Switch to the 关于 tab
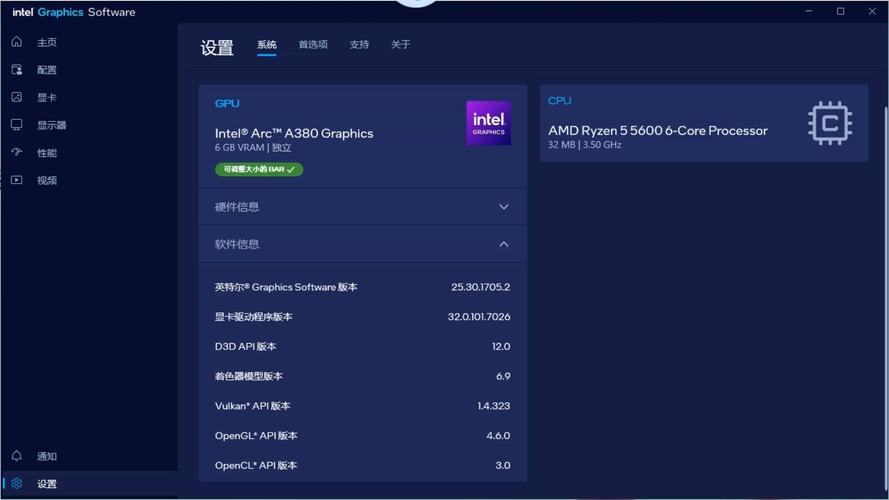This screenshot has height=500, width=889. click(400, 44)
